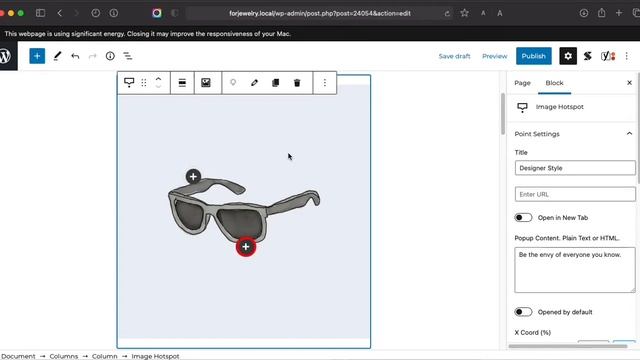The height and width of the screenshot is (360, 640).
Task: Click the sunglasses image
Action: click(x=244, y=212)
